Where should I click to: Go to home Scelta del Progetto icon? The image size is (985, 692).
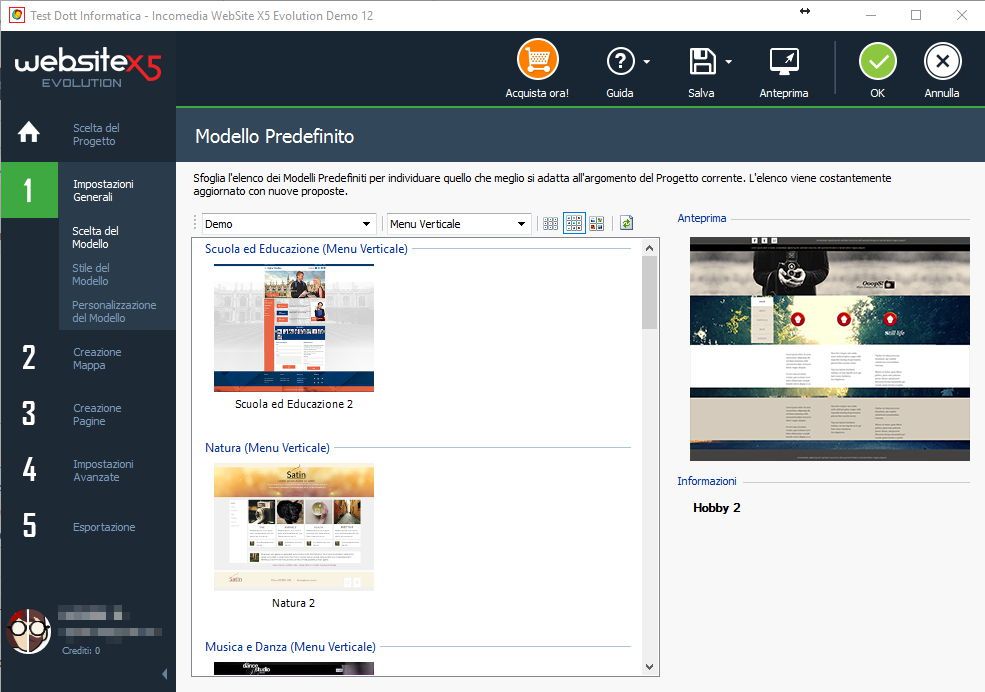pyautogui.click(x=29, y=133)
